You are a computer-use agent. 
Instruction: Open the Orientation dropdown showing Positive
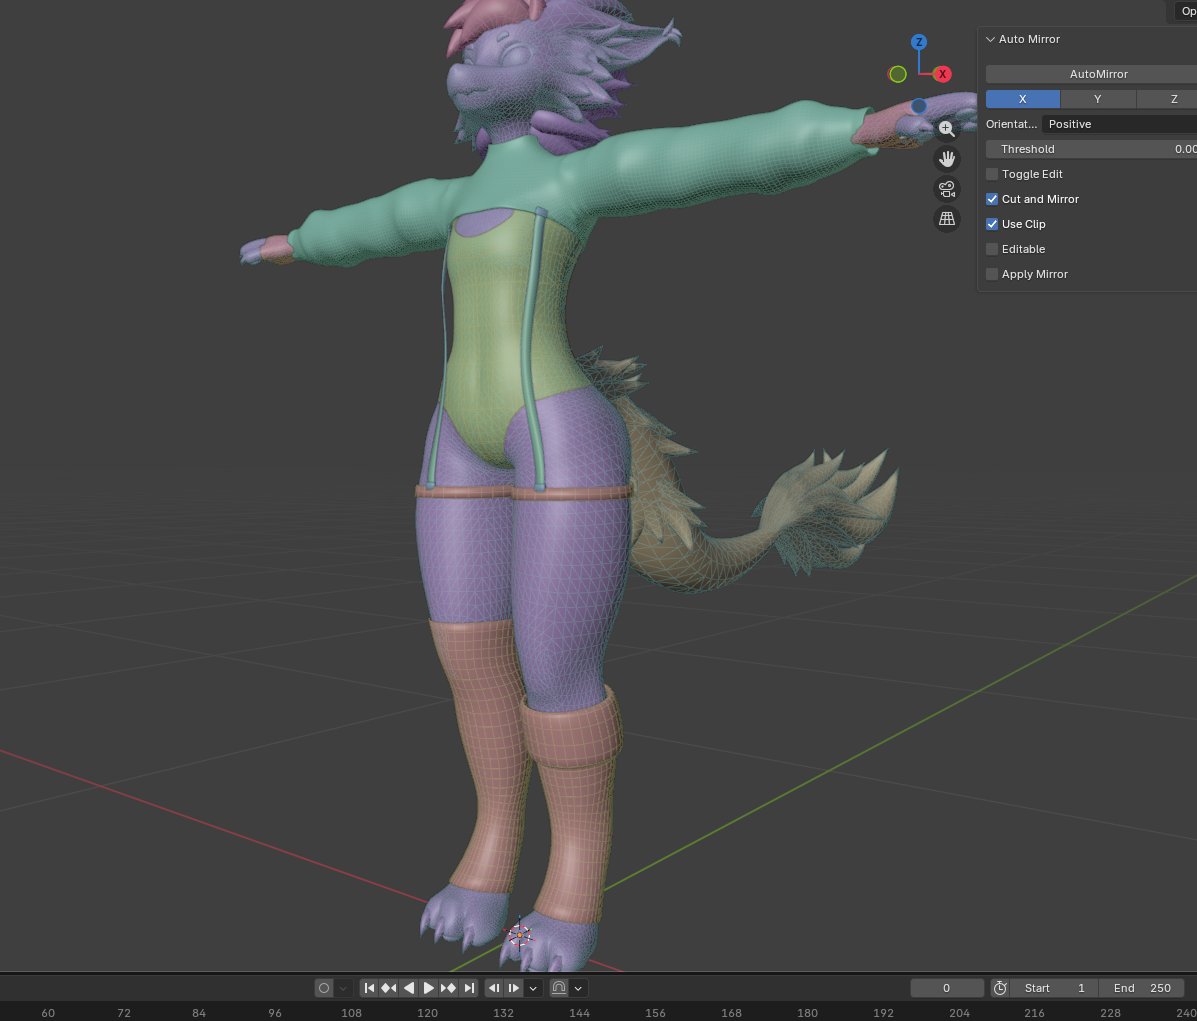click(x=1119, y=124)
